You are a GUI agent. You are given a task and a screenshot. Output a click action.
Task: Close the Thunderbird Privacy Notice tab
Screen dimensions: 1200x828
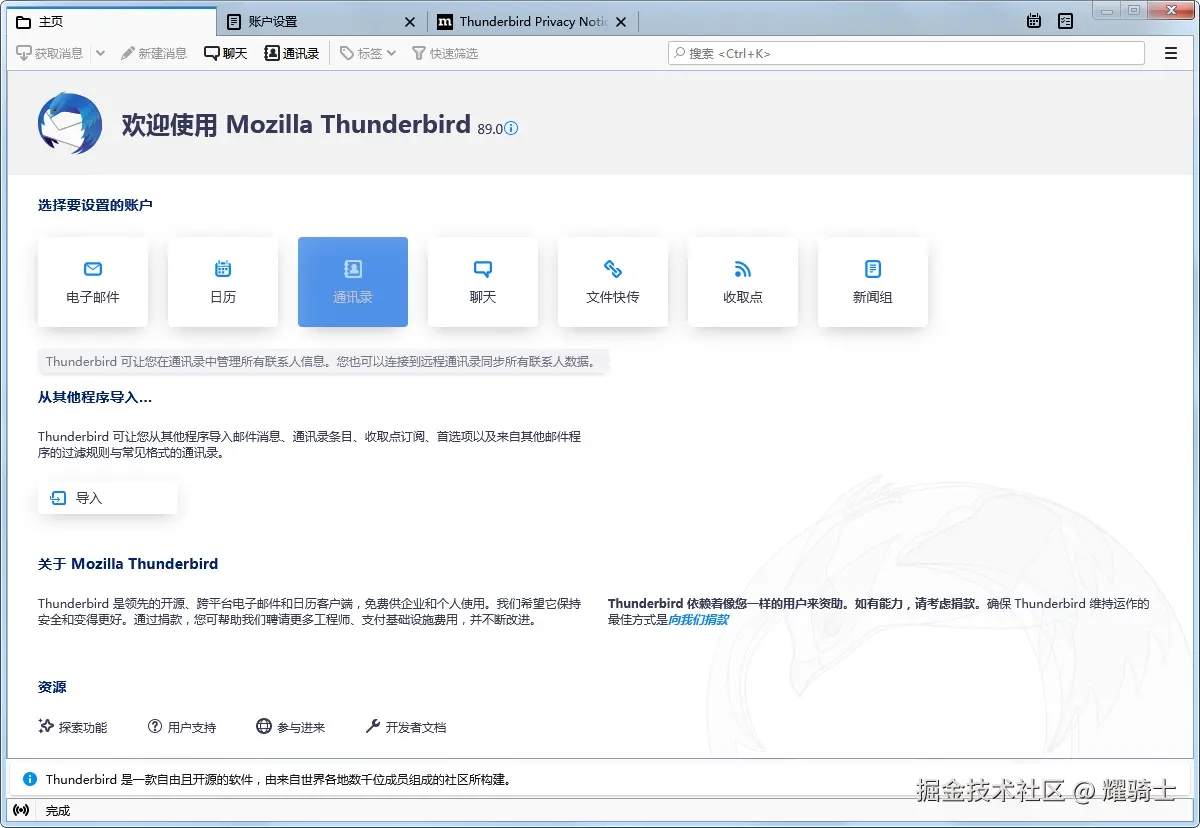621,21
